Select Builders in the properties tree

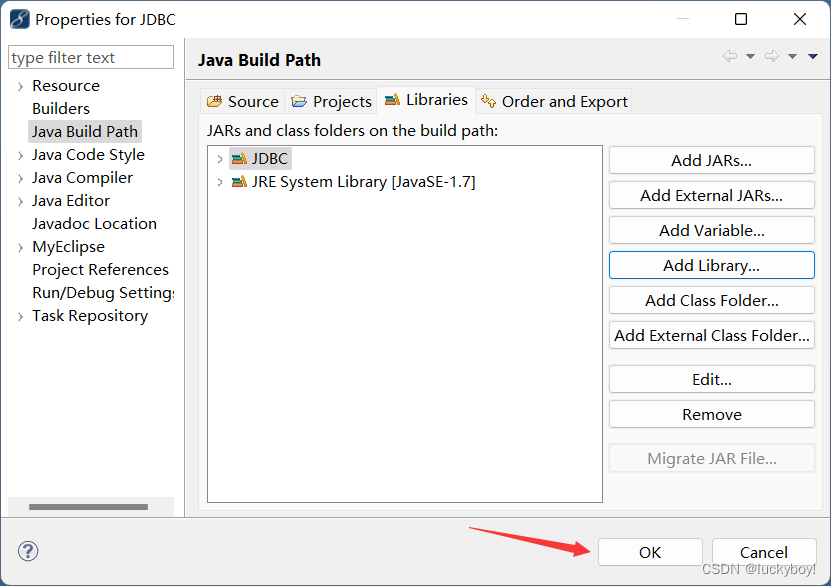[61, 109]
